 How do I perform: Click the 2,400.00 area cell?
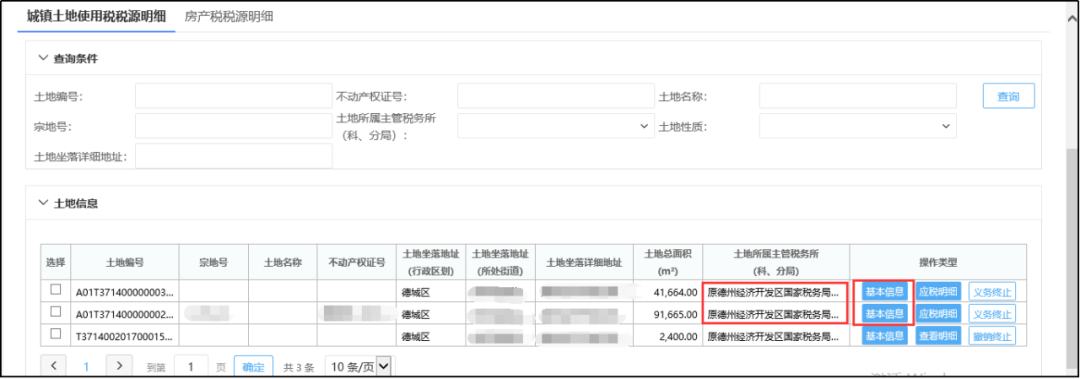[x=667, y=336]
